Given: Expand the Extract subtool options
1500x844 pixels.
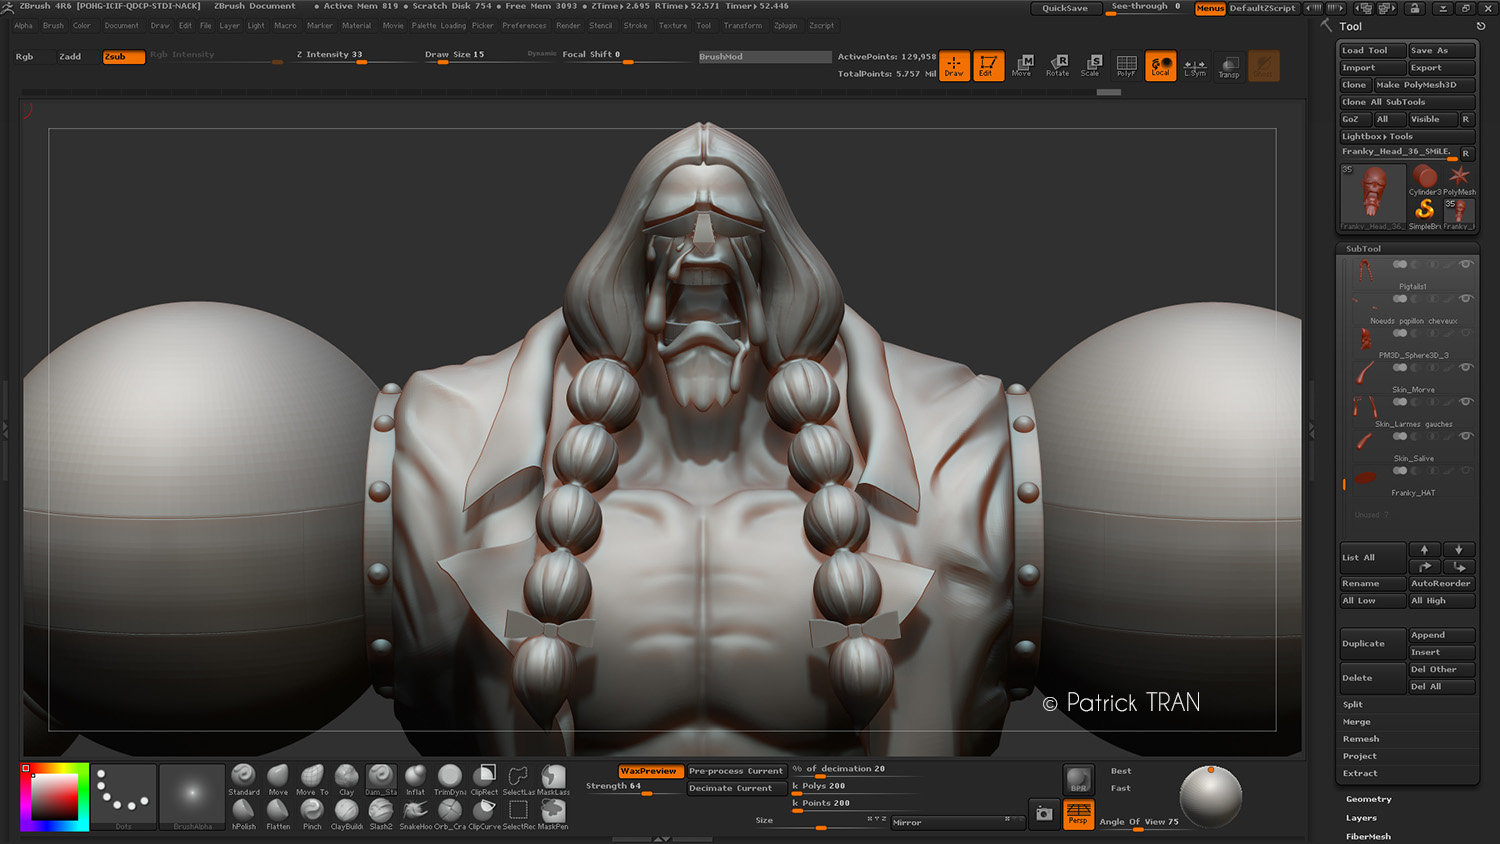Looking at the screenshot, I should click(1360, 773).
